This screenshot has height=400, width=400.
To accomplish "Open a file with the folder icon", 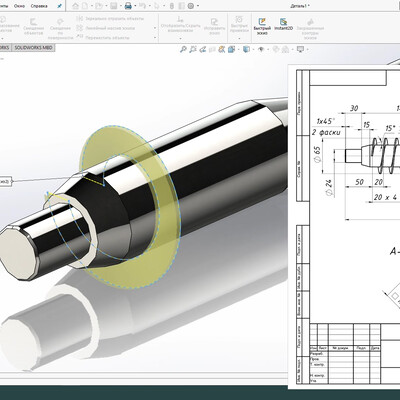I will (99, 6).
